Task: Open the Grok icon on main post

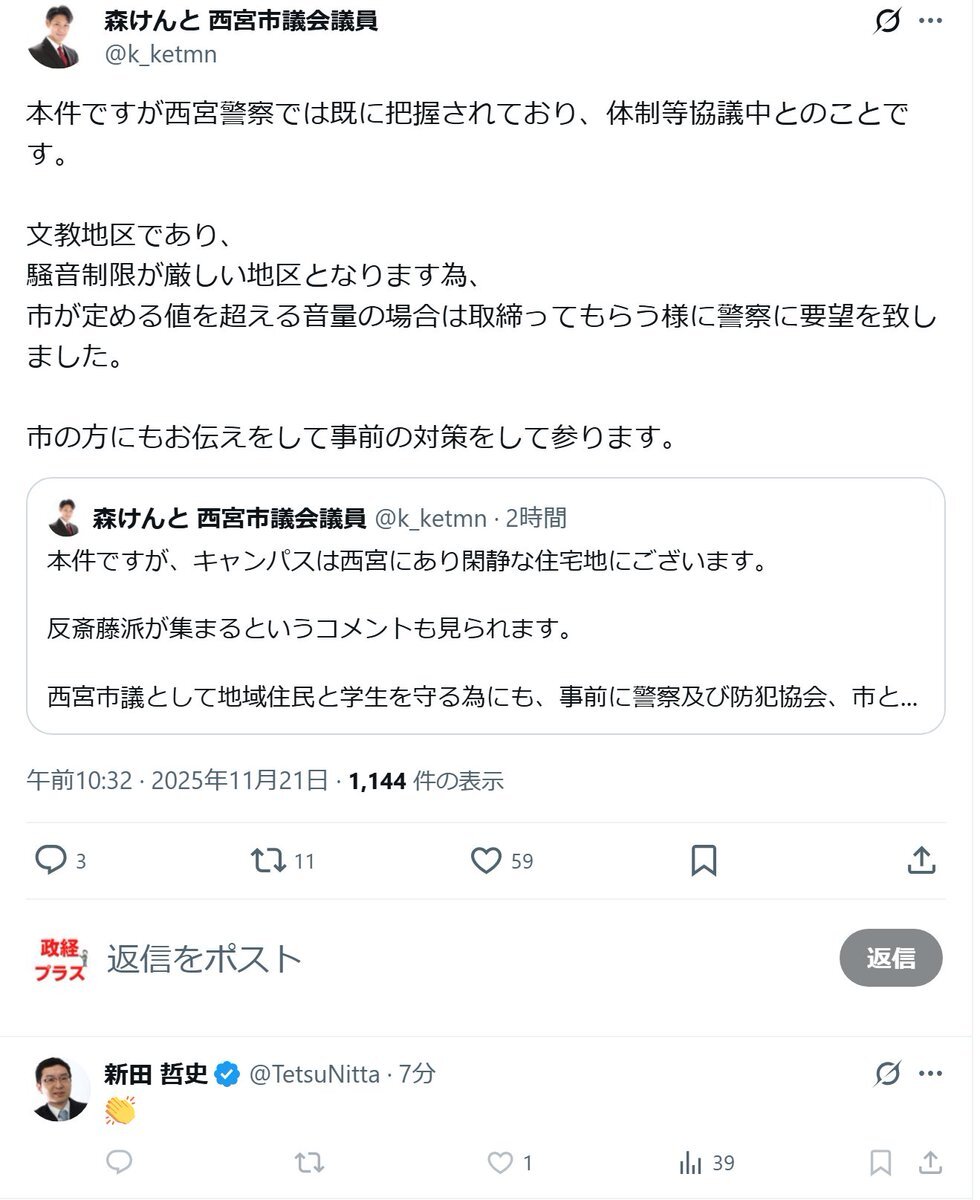Action: tap(887, 21)
